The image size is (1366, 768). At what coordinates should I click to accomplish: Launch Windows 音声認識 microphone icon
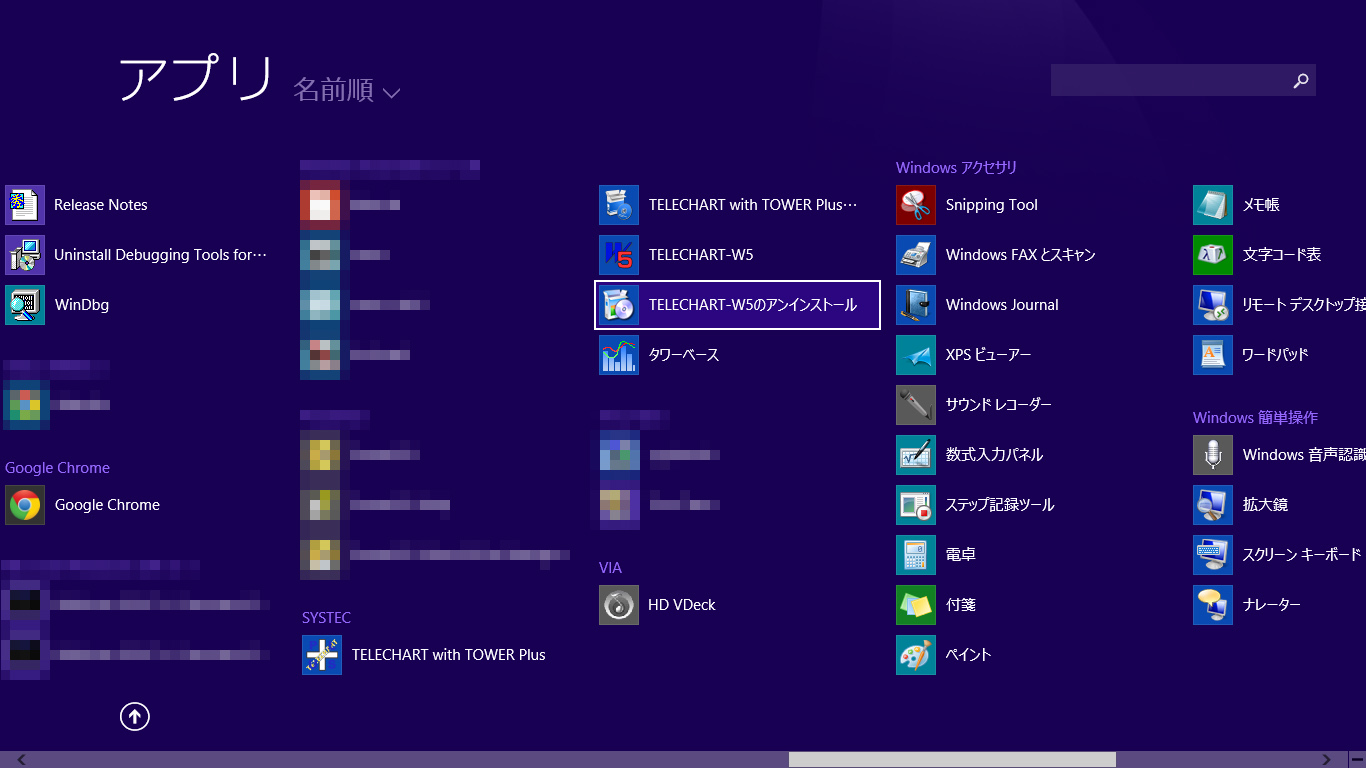[x=1213, y=455]
